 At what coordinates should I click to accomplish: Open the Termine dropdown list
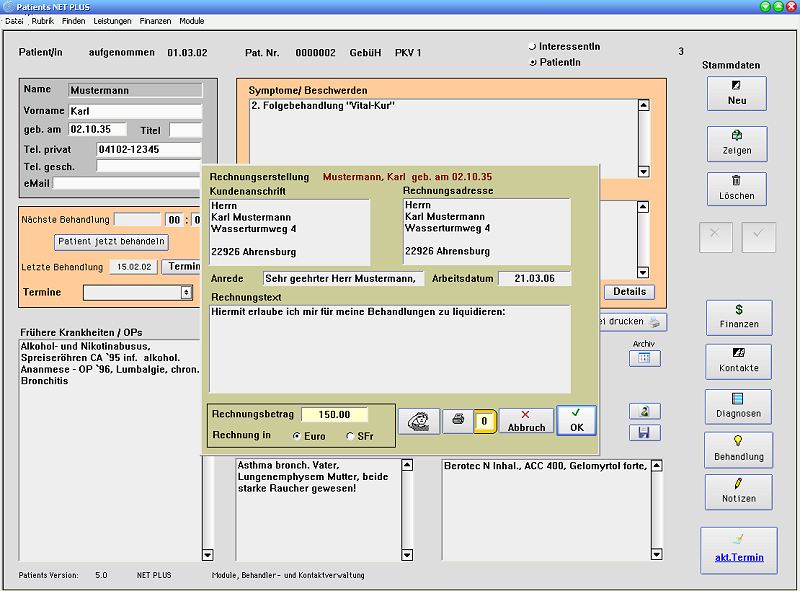click(x=186, y=292)
